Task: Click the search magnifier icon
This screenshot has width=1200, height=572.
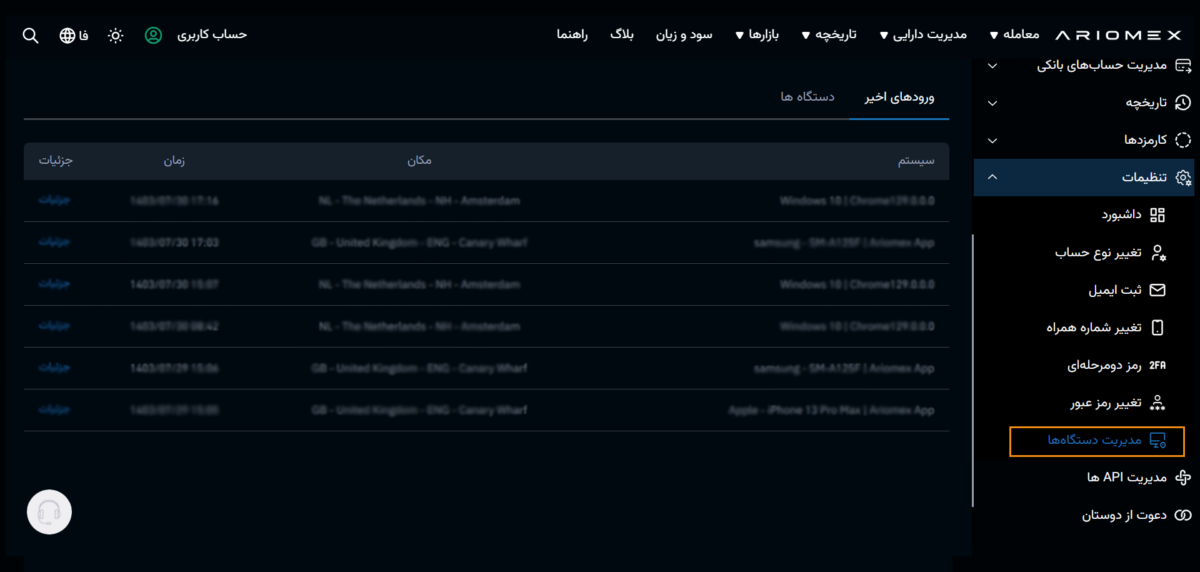Action: click(30, 35)
